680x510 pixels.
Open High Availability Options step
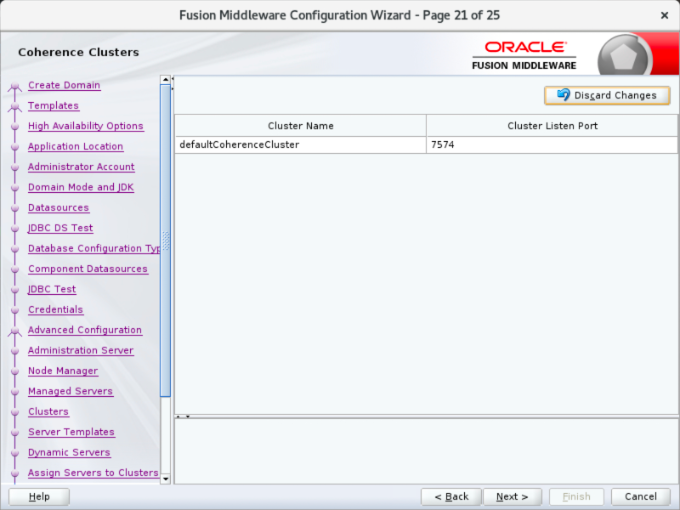pyautogui.click(x=85, y=126)
